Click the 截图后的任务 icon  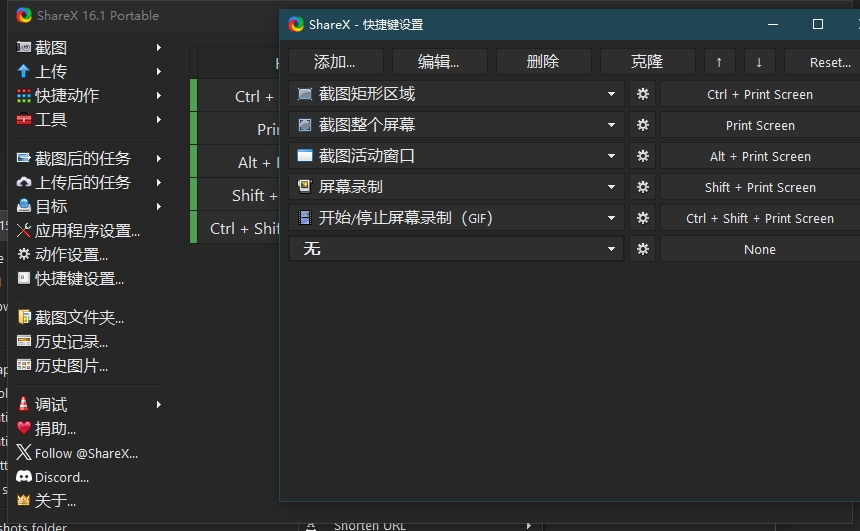tap(24, 158)
